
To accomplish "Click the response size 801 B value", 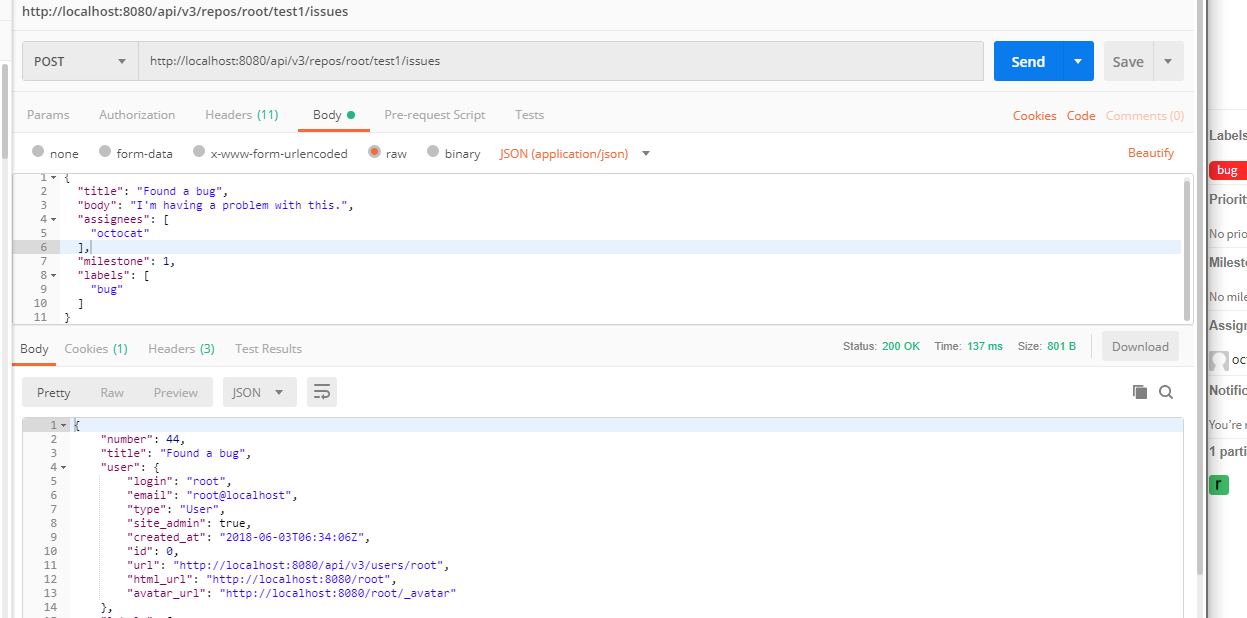I will click(1060, 347).
